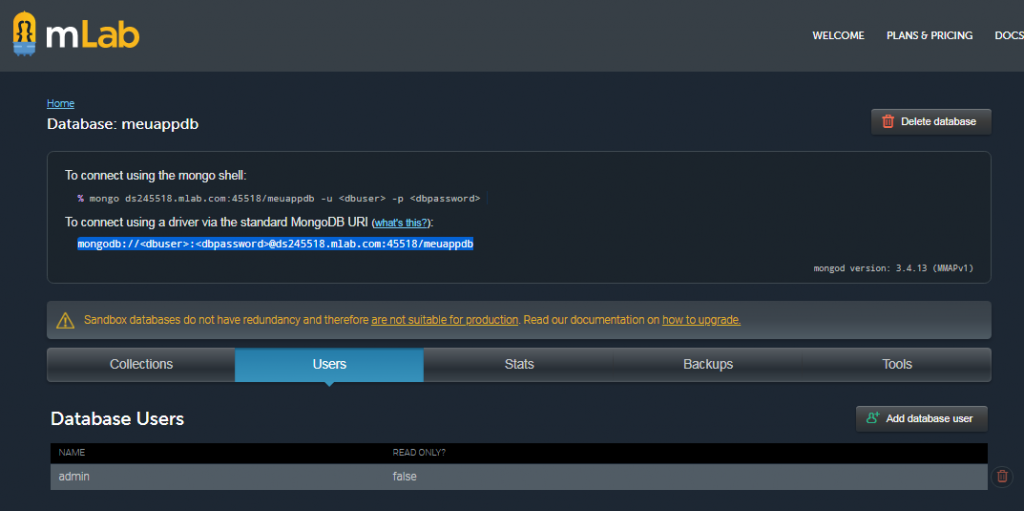Open WELCOME in top navigation
This screenshot has width=1024, height=511.
(838, 36)
